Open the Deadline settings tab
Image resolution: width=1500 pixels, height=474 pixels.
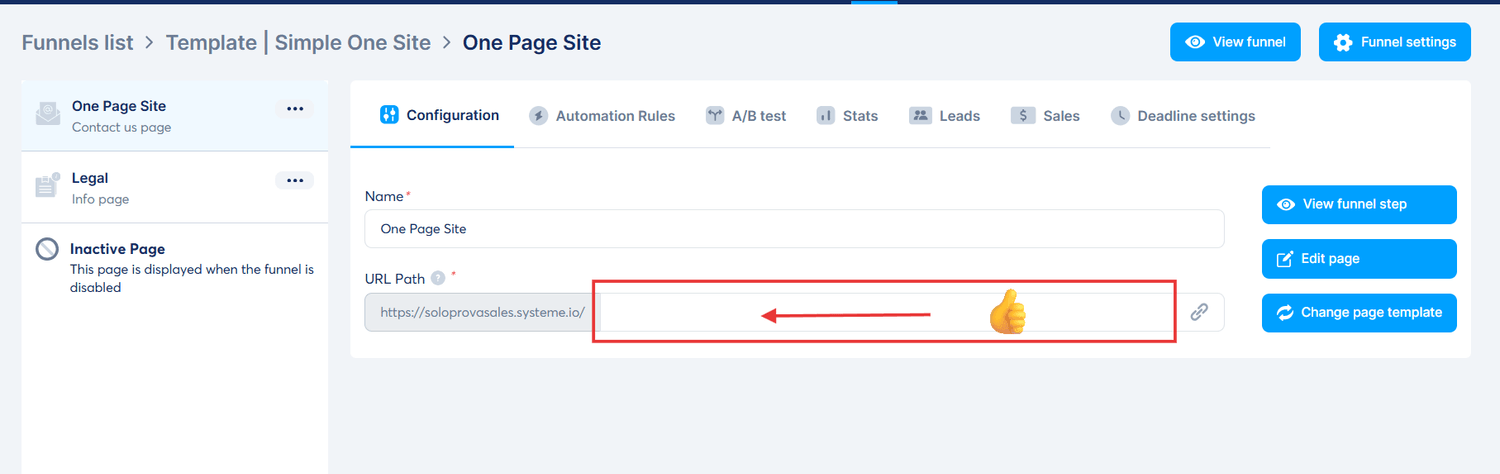point(1183,116)
